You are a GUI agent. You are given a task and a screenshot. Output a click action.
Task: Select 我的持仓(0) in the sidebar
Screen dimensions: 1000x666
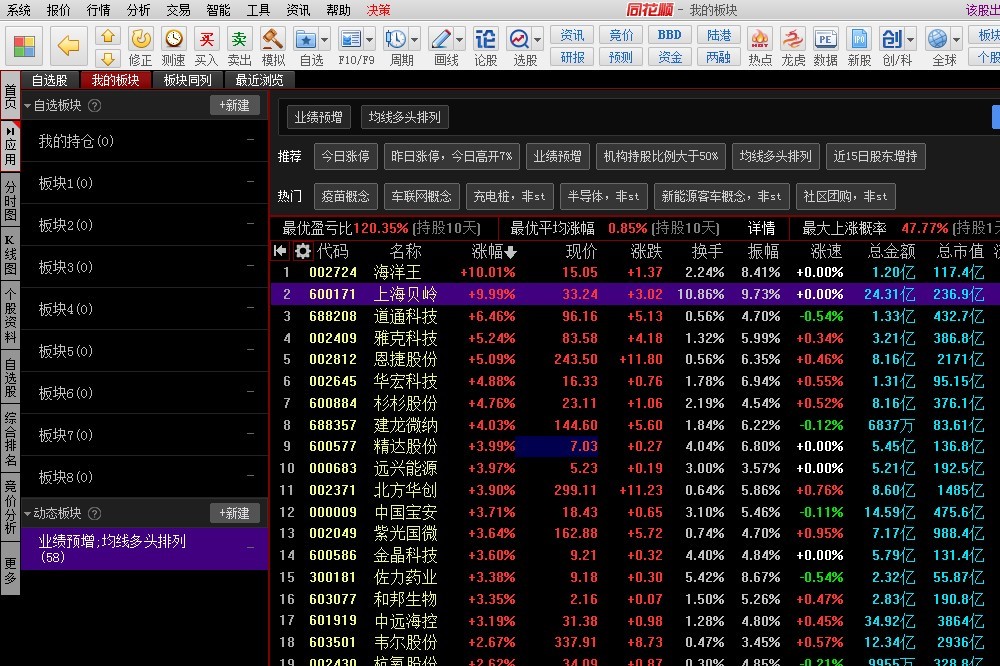pyautogui.click(x=144, y=141)
